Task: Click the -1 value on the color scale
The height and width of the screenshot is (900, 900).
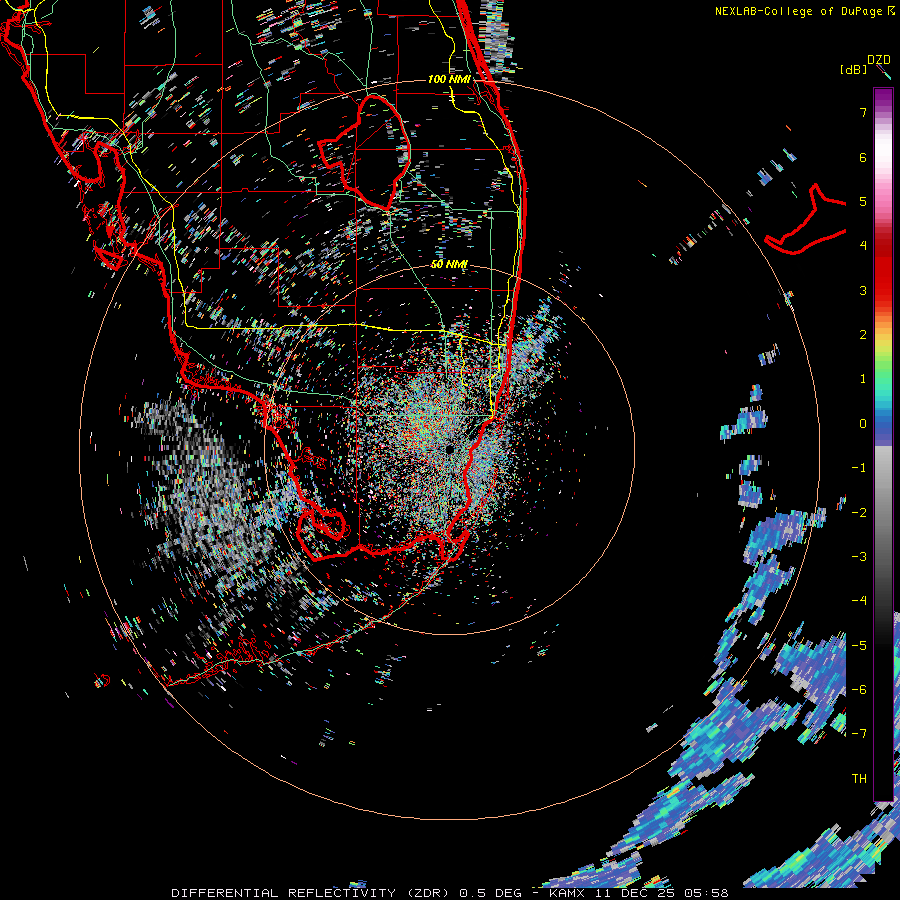Action: pos(859,468)
